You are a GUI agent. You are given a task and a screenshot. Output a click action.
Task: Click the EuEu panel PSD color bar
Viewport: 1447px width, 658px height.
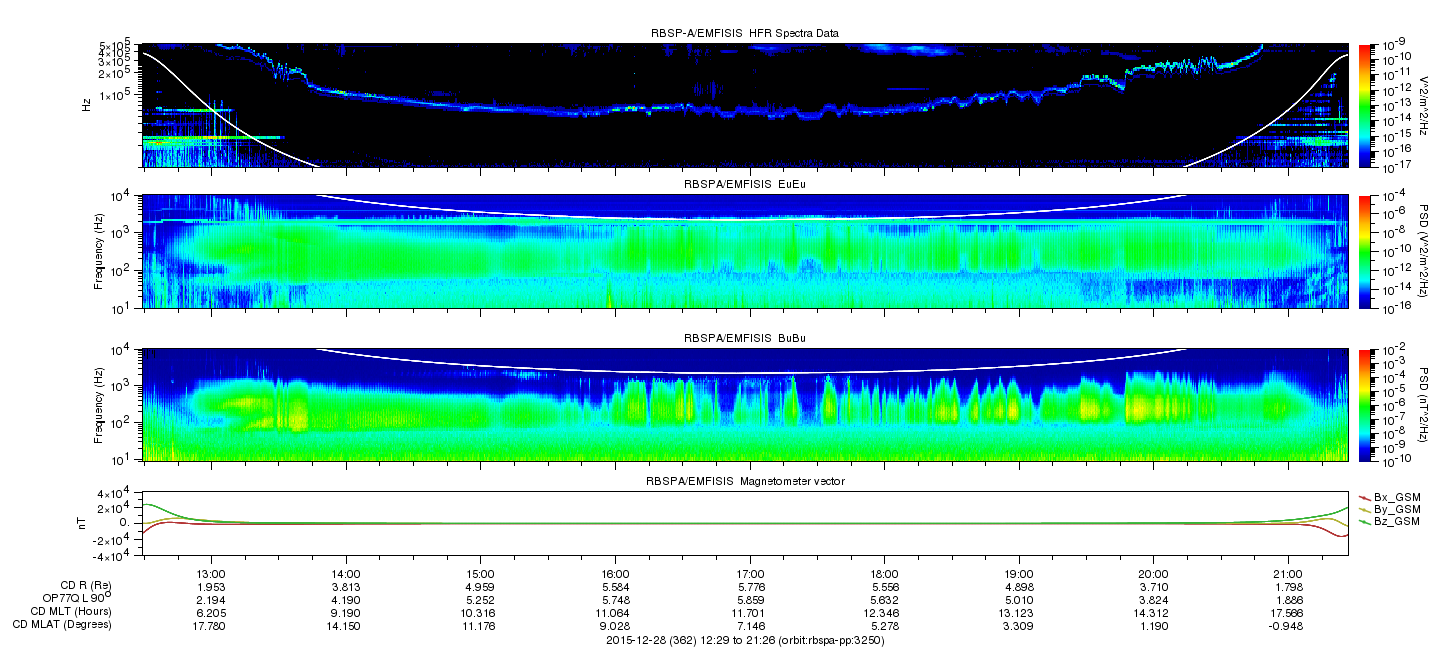[1365, 251]
